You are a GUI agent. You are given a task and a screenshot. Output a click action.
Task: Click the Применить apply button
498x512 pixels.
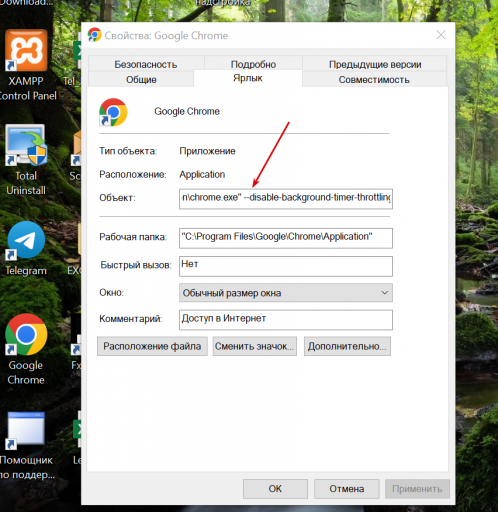pos(417,489)
